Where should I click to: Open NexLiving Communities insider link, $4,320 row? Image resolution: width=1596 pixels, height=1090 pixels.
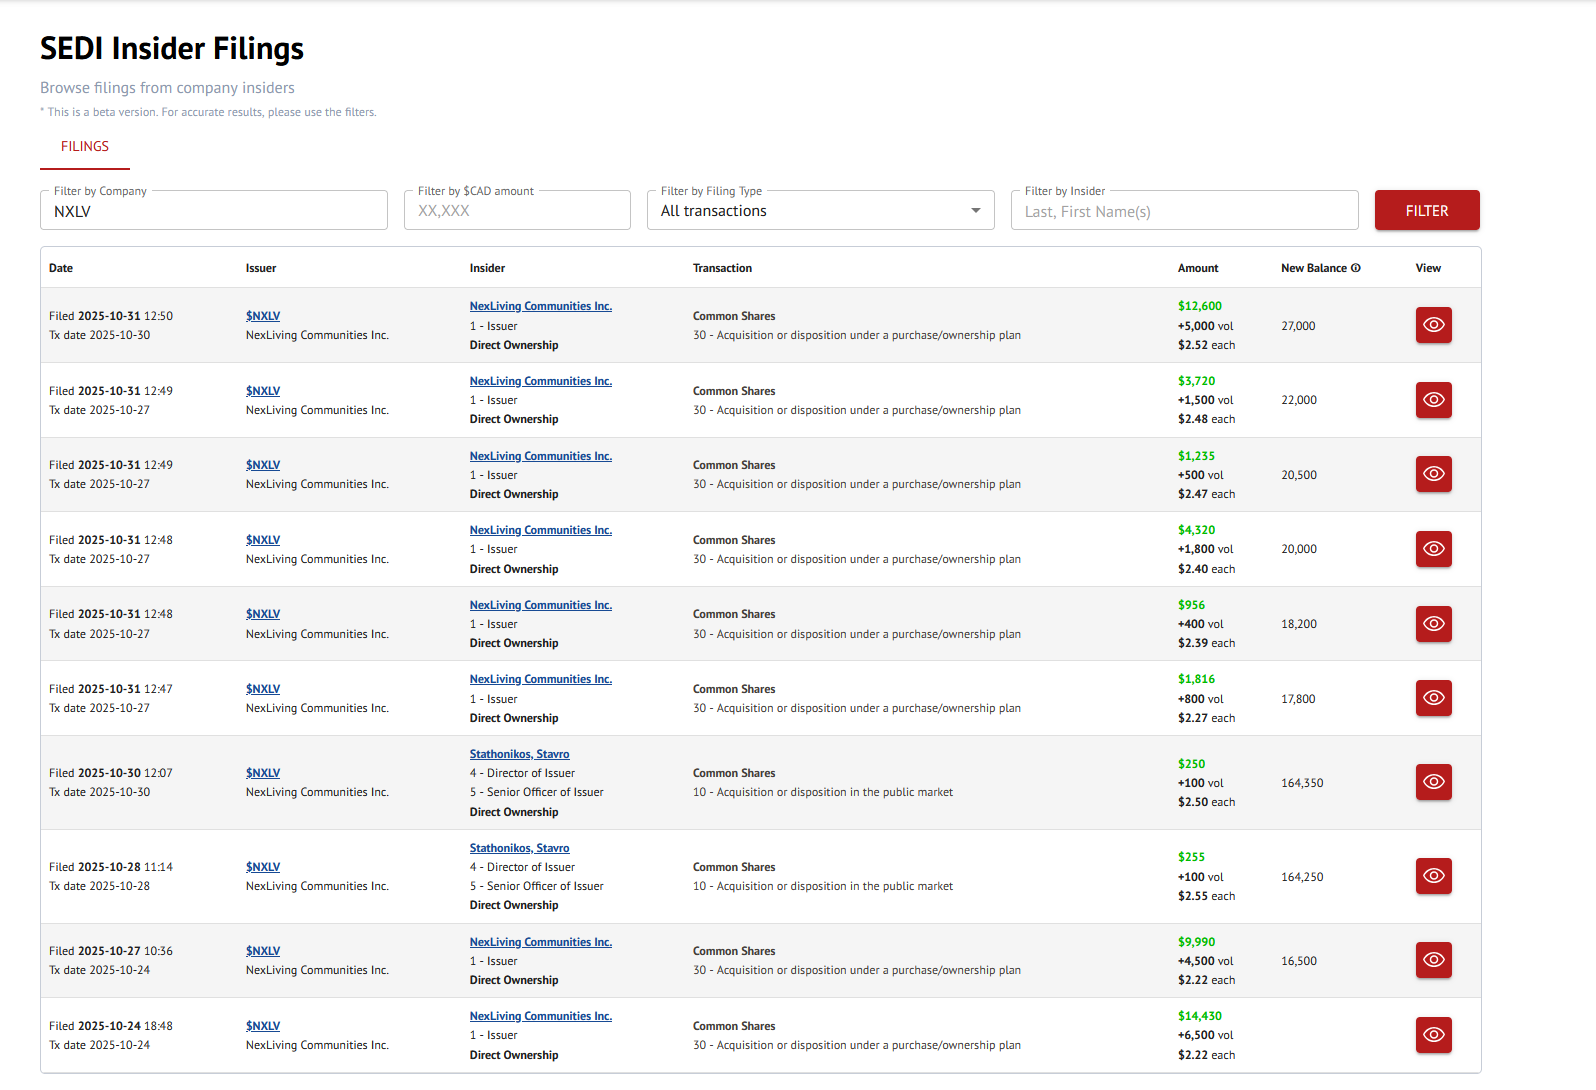click(541, 530)
